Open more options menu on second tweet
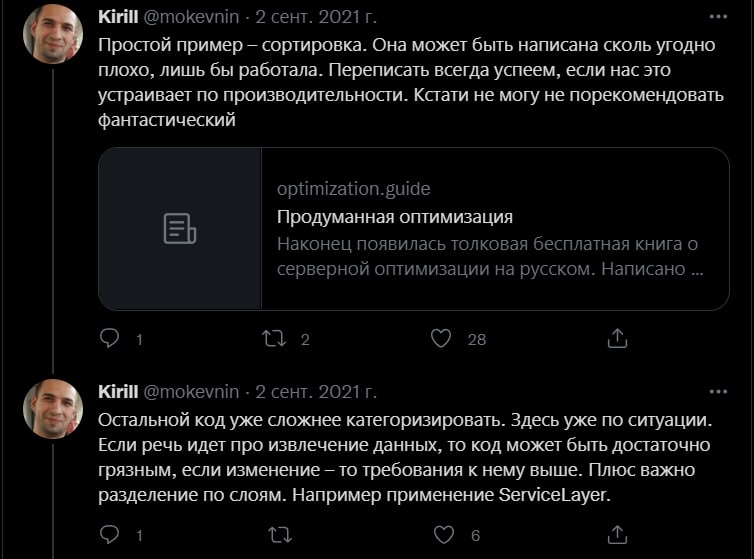754x559 pixels. coord(718,391)
